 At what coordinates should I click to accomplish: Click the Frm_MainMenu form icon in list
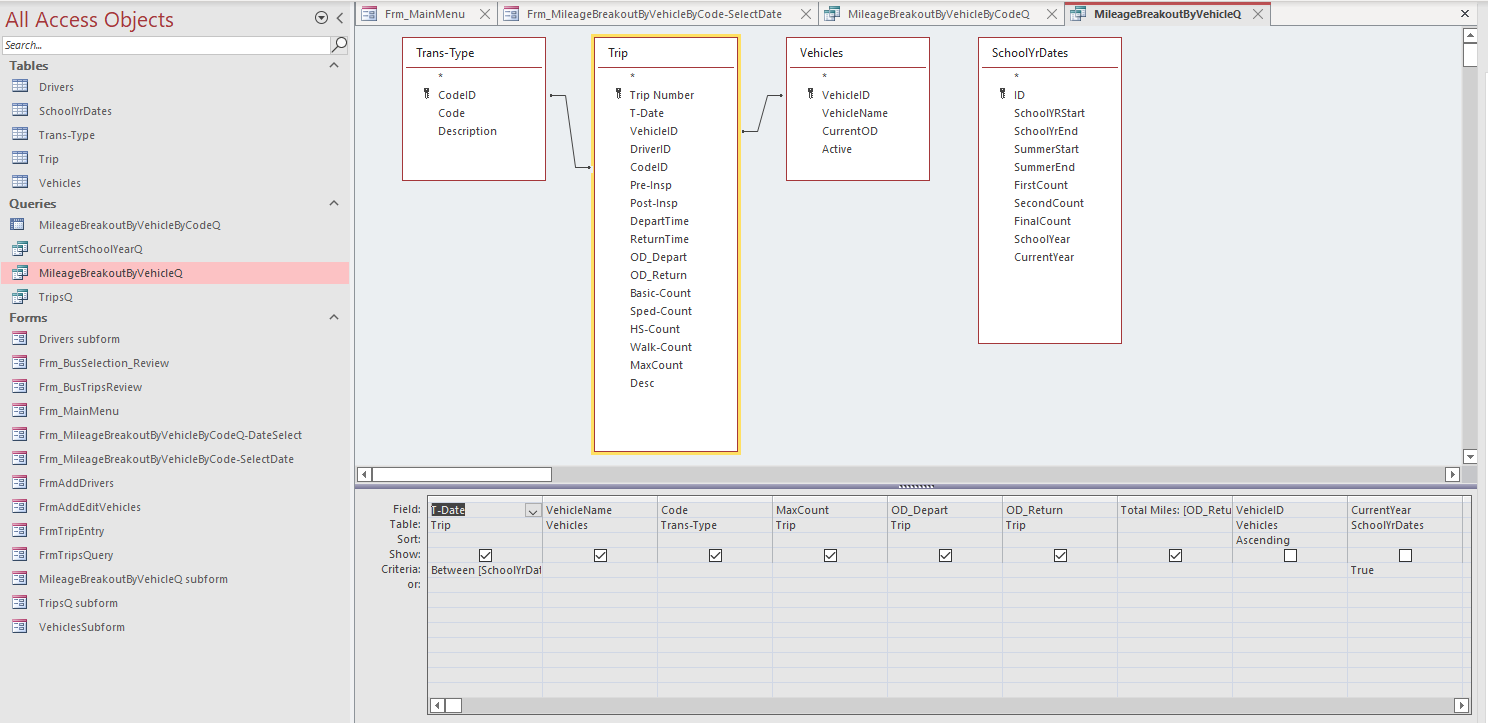click(x=20, y=411)
